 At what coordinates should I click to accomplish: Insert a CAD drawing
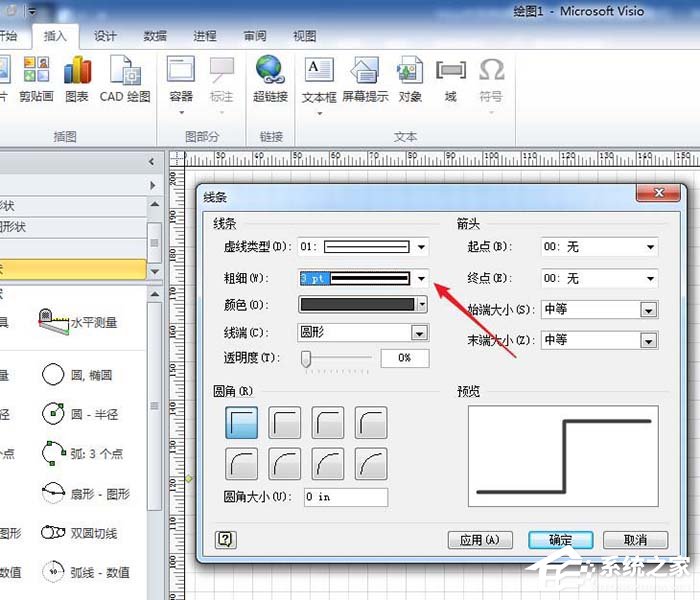tap(125, 79)
